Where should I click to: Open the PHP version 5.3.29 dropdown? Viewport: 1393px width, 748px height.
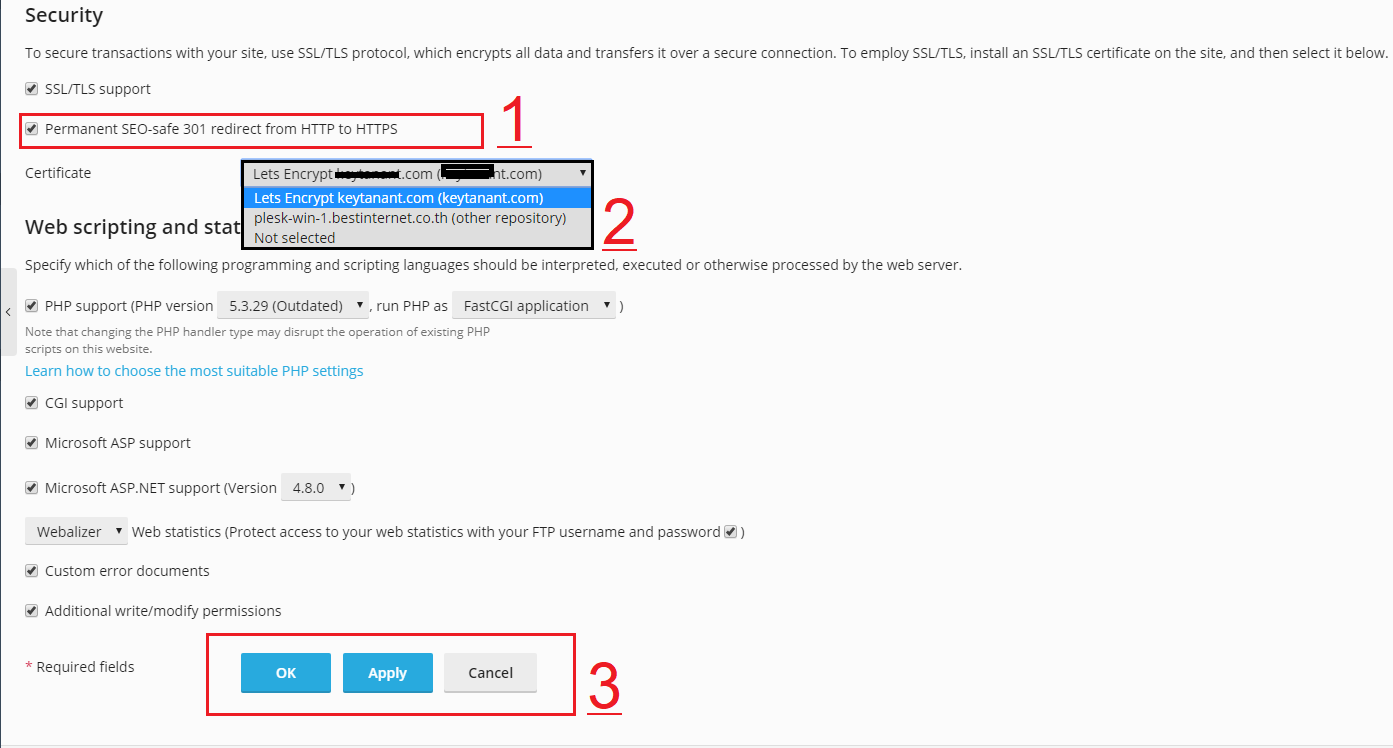pyautogui.click(x=293, y=306)
